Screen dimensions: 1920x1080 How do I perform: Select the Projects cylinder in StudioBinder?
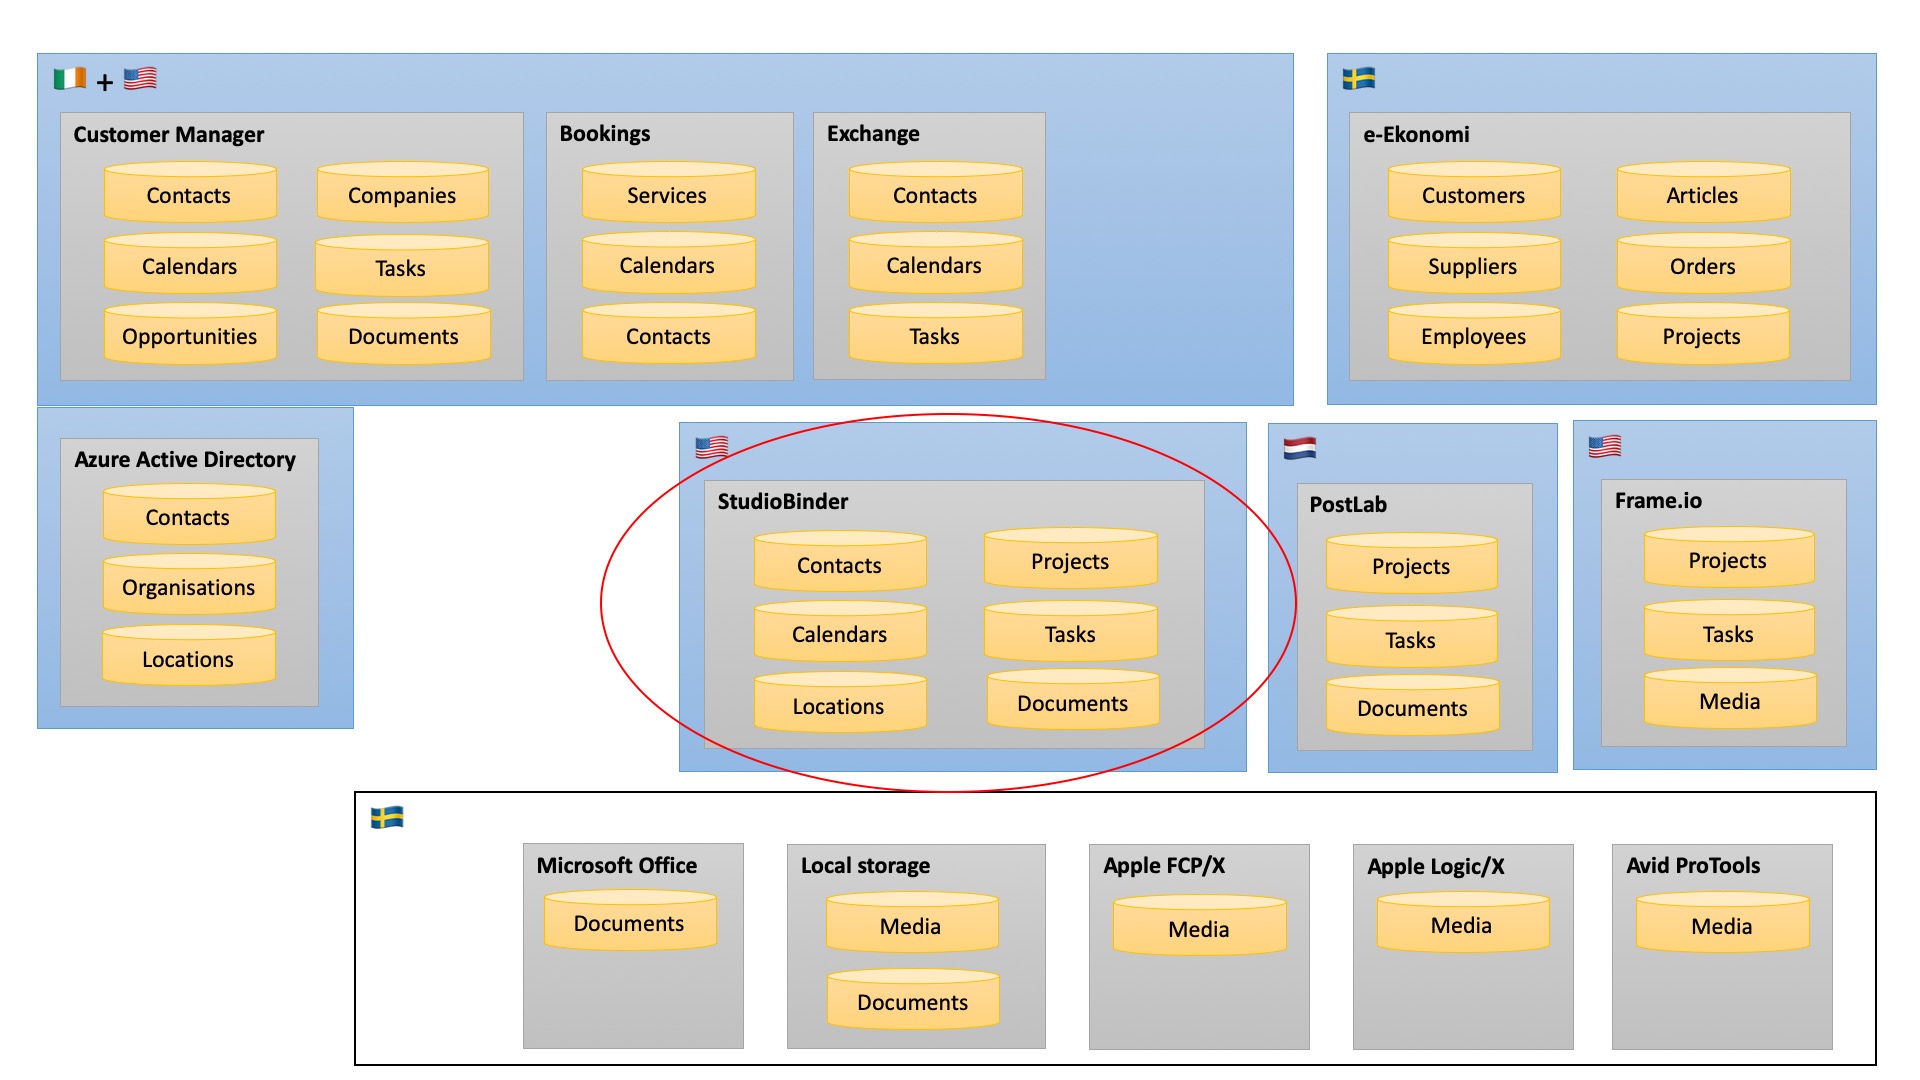pyautogui.click(x=1071, y=558)
